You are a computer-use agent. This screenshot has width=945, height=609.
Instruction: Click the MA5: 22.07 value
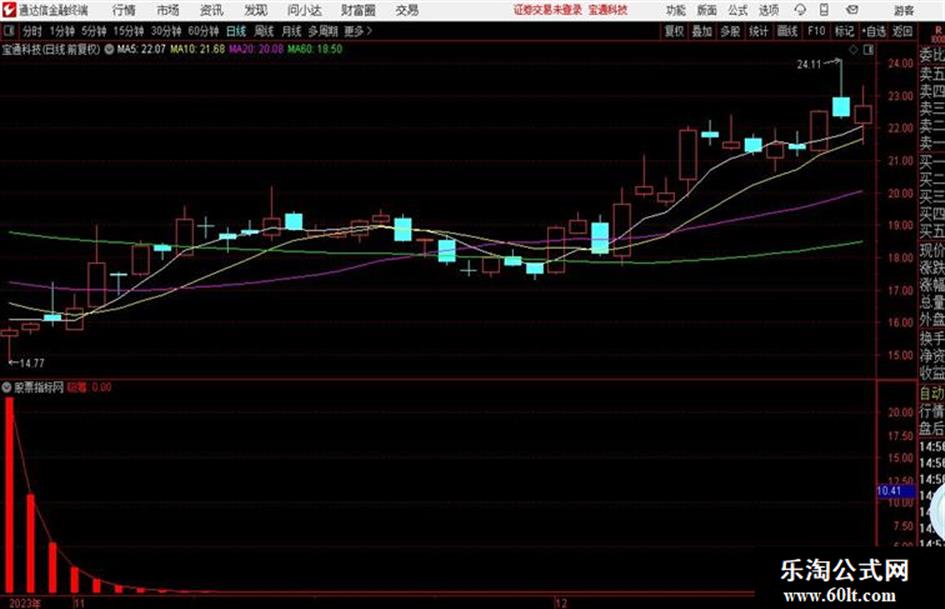point(141,49)
